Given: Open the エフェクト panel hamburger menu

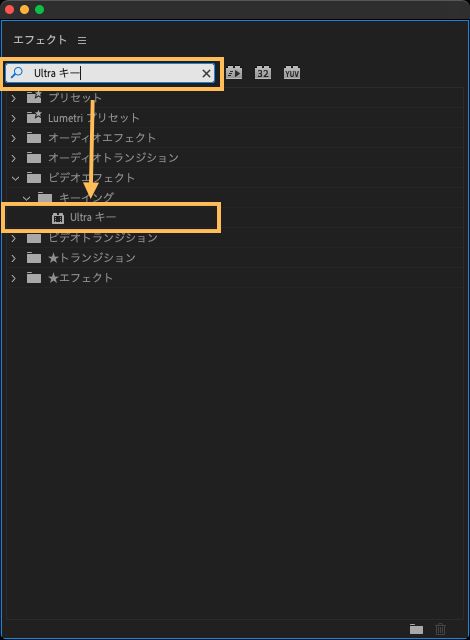Looking at the screenshot, I should tap(82, 40).
